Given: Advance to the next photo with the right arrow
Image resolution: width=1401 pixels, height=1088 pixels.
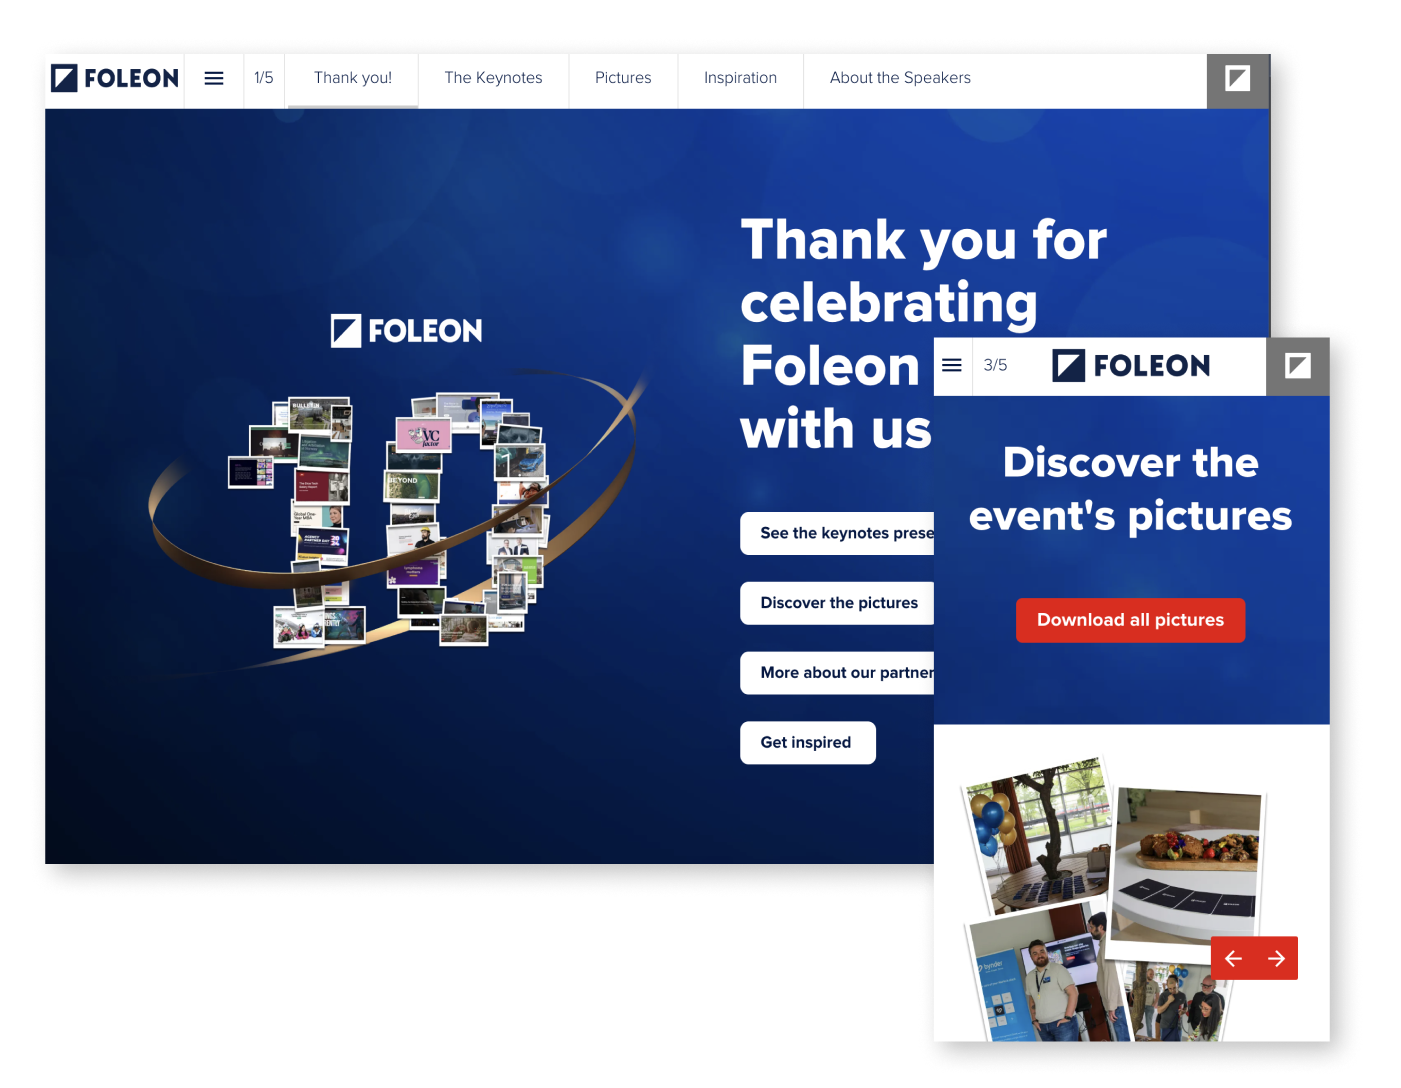Looking at the screenshot, I should tap(1276, 957).
